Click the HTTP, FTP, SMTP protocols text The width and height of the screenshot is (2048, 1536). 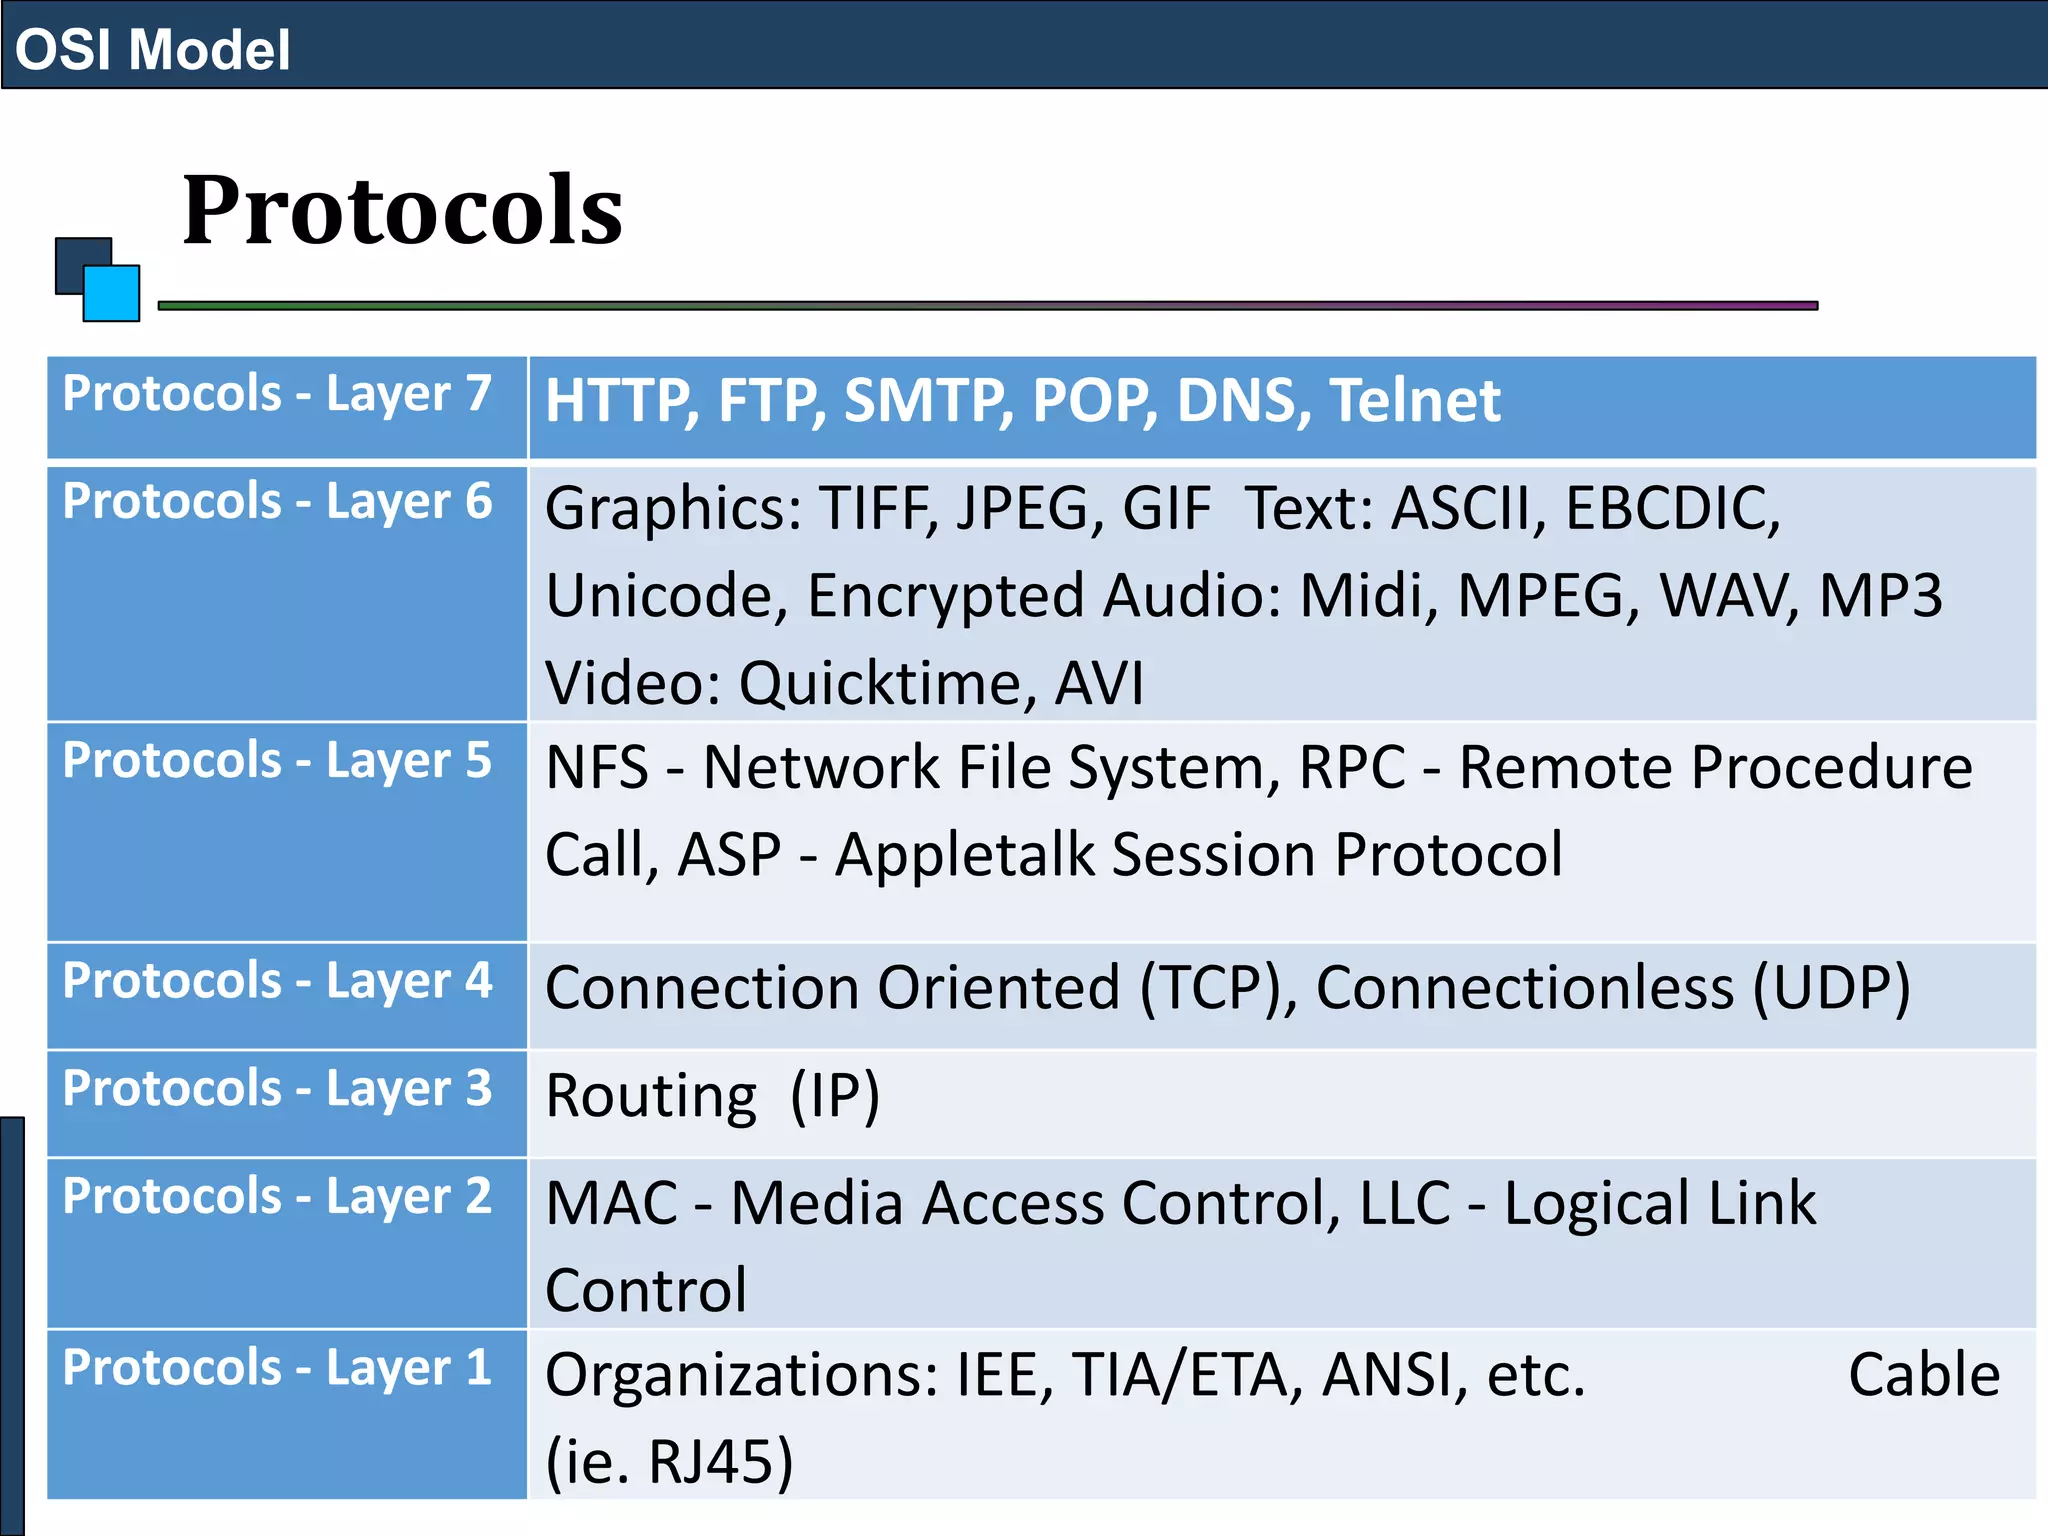1022,401
